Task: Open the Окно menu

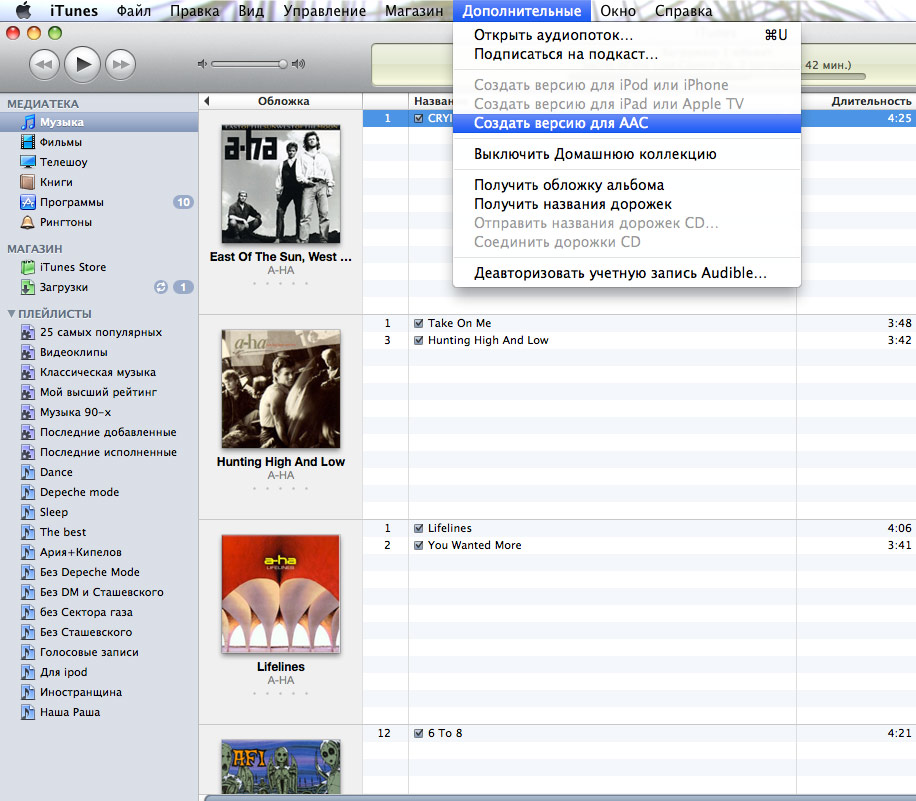Action: [618, 11]
